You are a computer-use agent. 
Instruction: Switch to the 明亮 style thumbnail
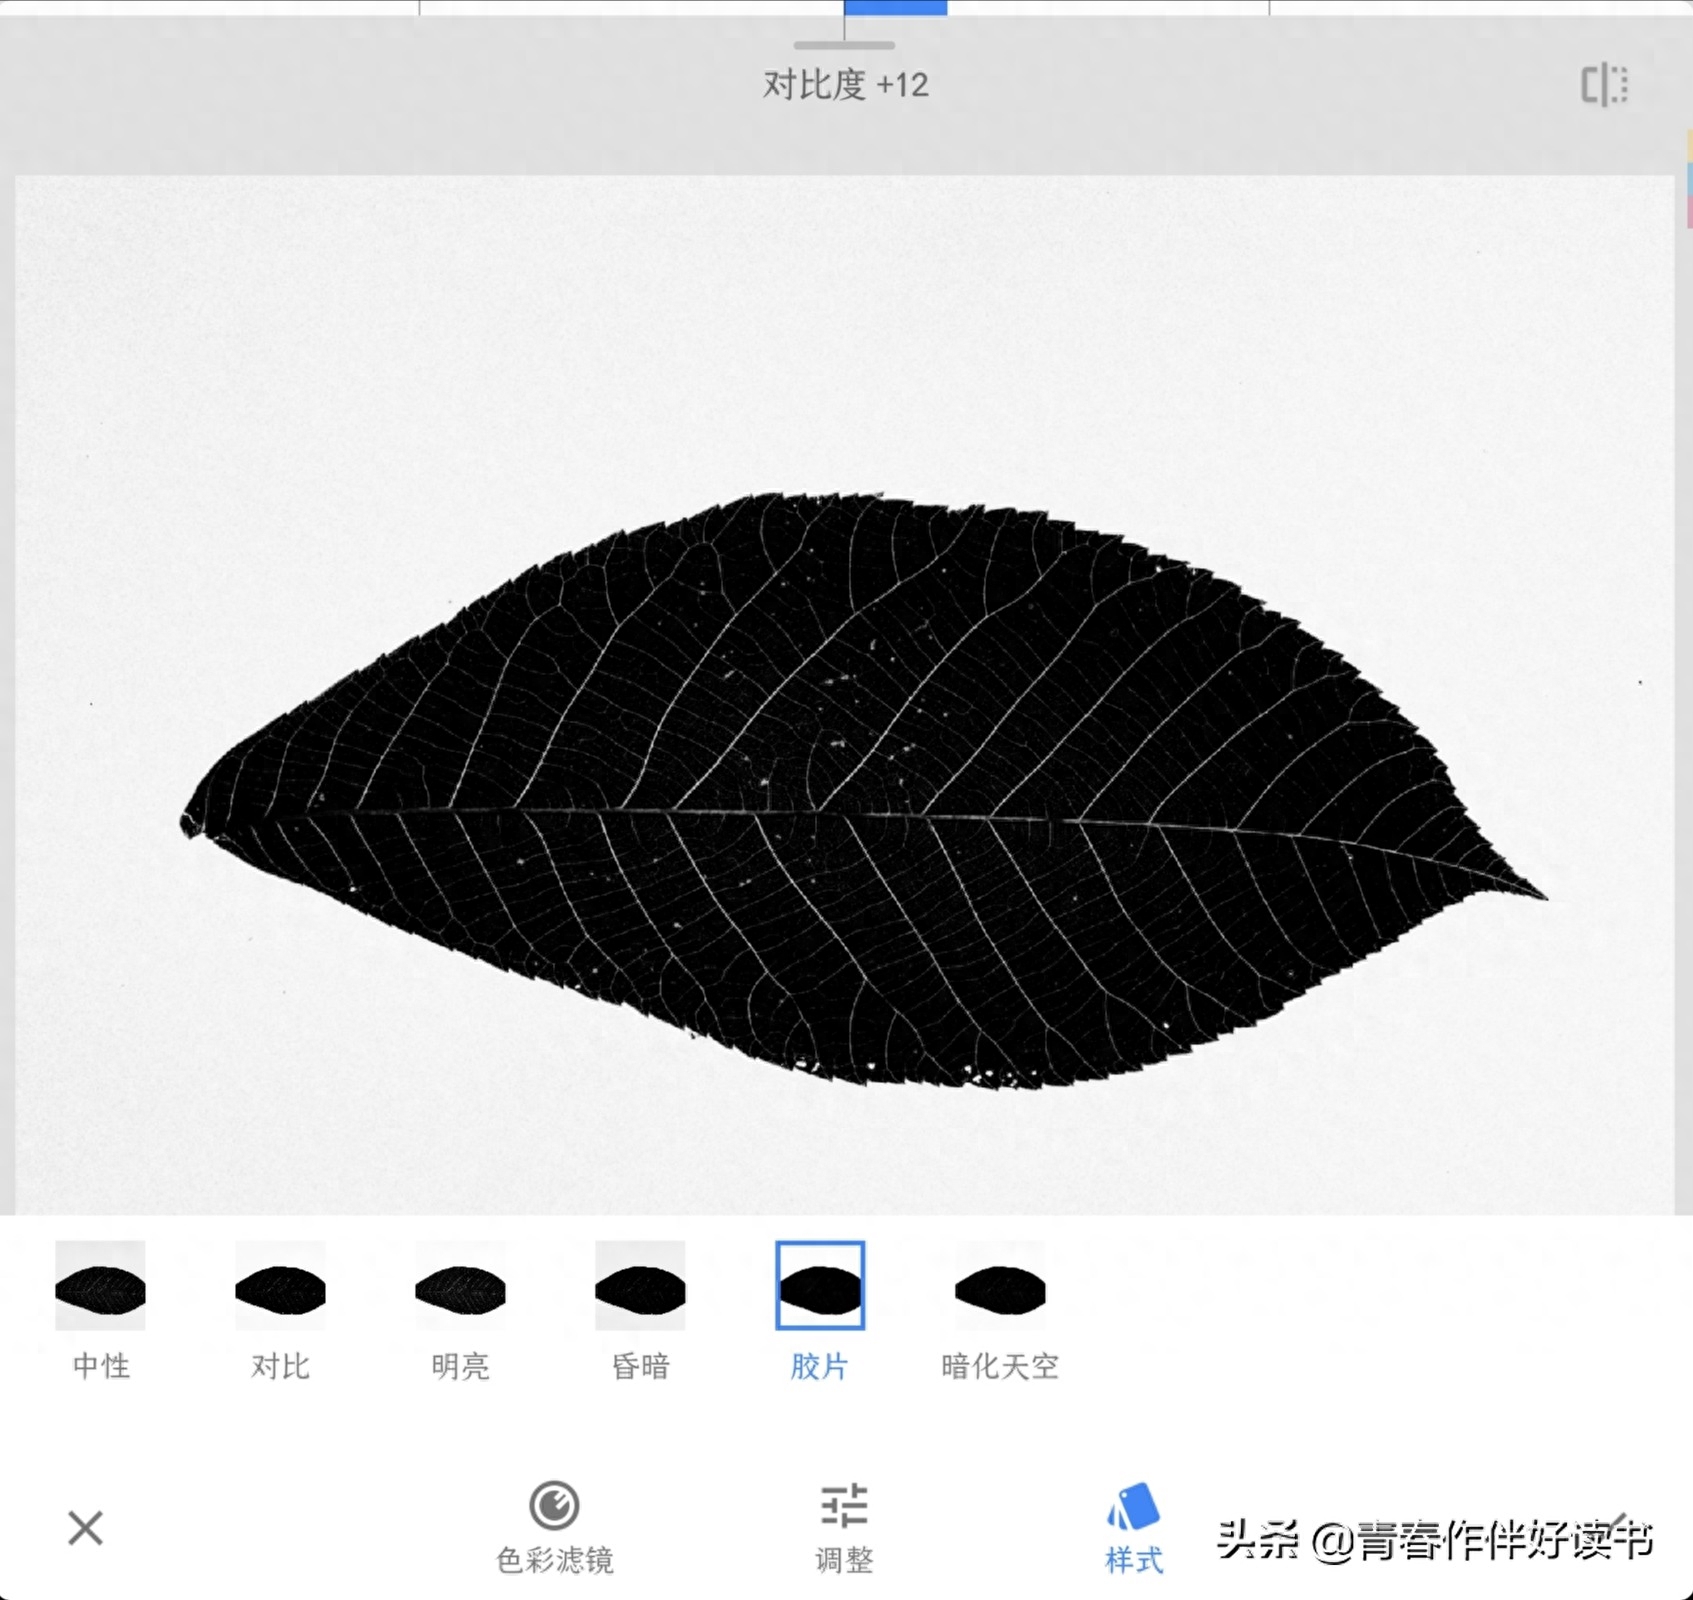(460, 1286)
